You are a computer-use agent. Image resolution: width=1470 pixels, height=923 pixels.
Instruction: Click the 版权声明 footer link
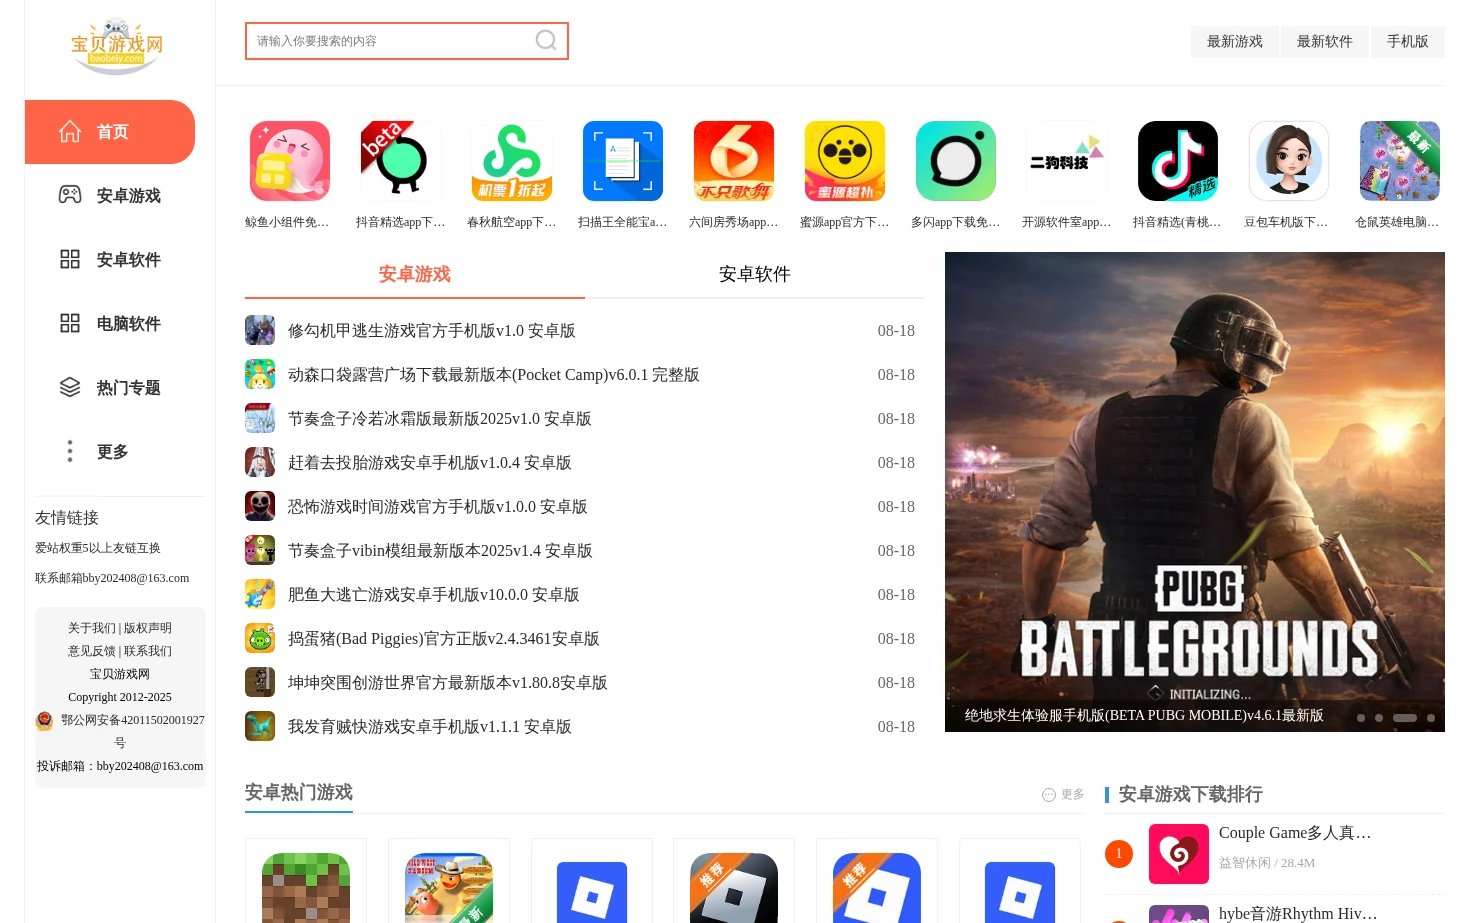pyautogui.click(x=148, y=628)
